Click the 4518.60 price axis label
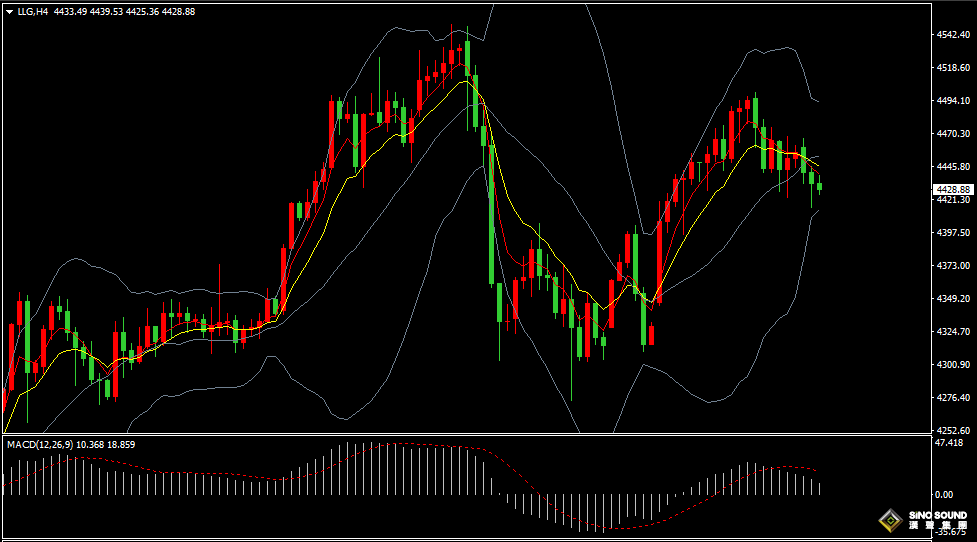Screen dimensions: 977x542 [953, 68]
